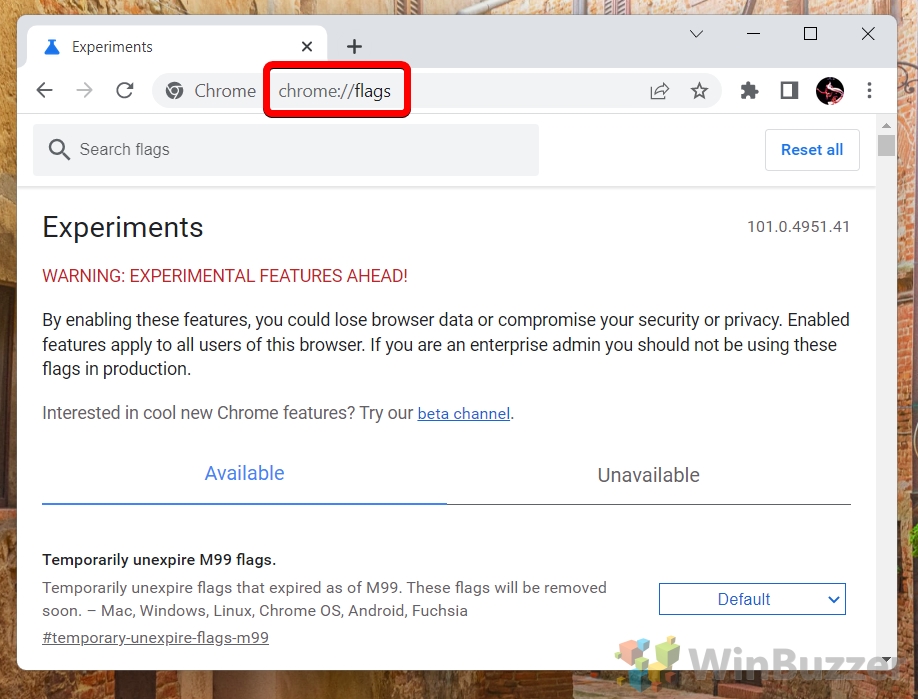Open the profile avatar menu

click(830, 91)
